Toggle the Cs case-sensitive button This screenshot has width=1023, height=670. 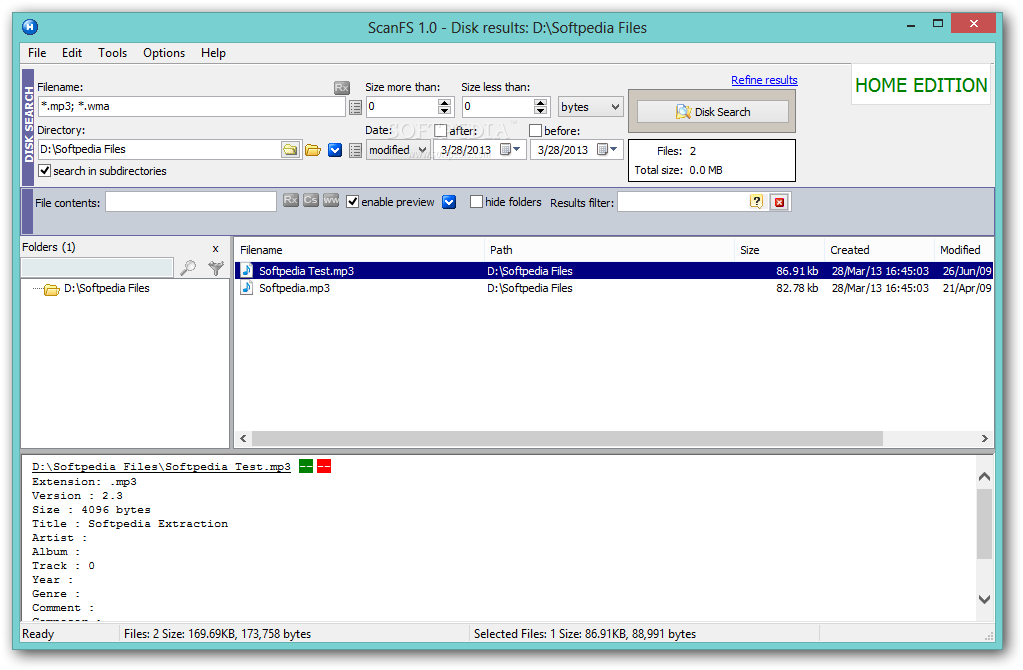tap(311, 200)
